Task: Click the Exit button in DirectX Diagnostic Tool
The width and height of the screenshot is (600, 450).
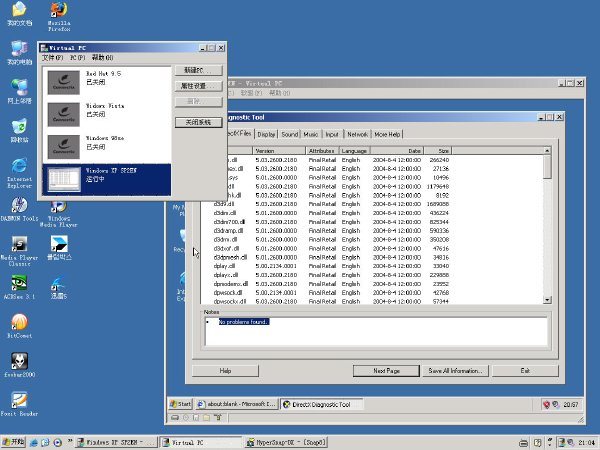Action: tap(525, 371)
